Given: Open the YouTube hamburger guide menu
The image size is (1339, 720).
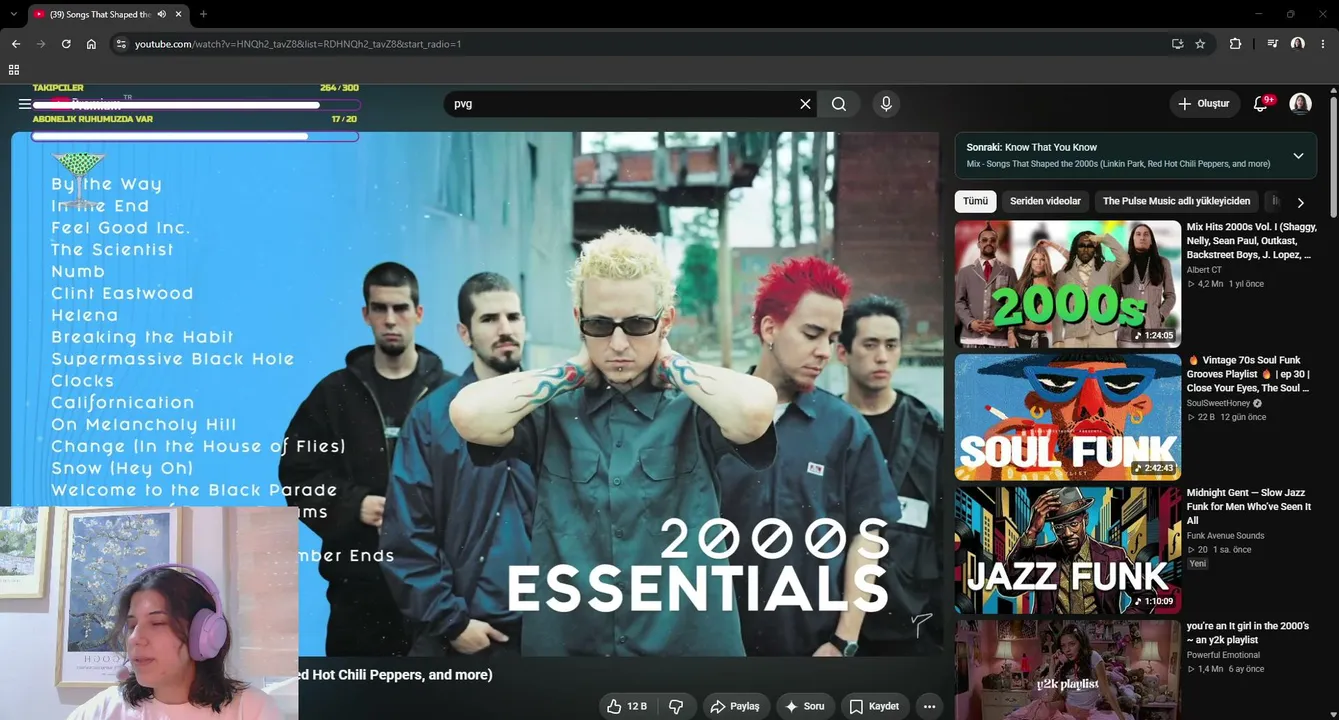Looking at the screenshot, I should 25,104.
